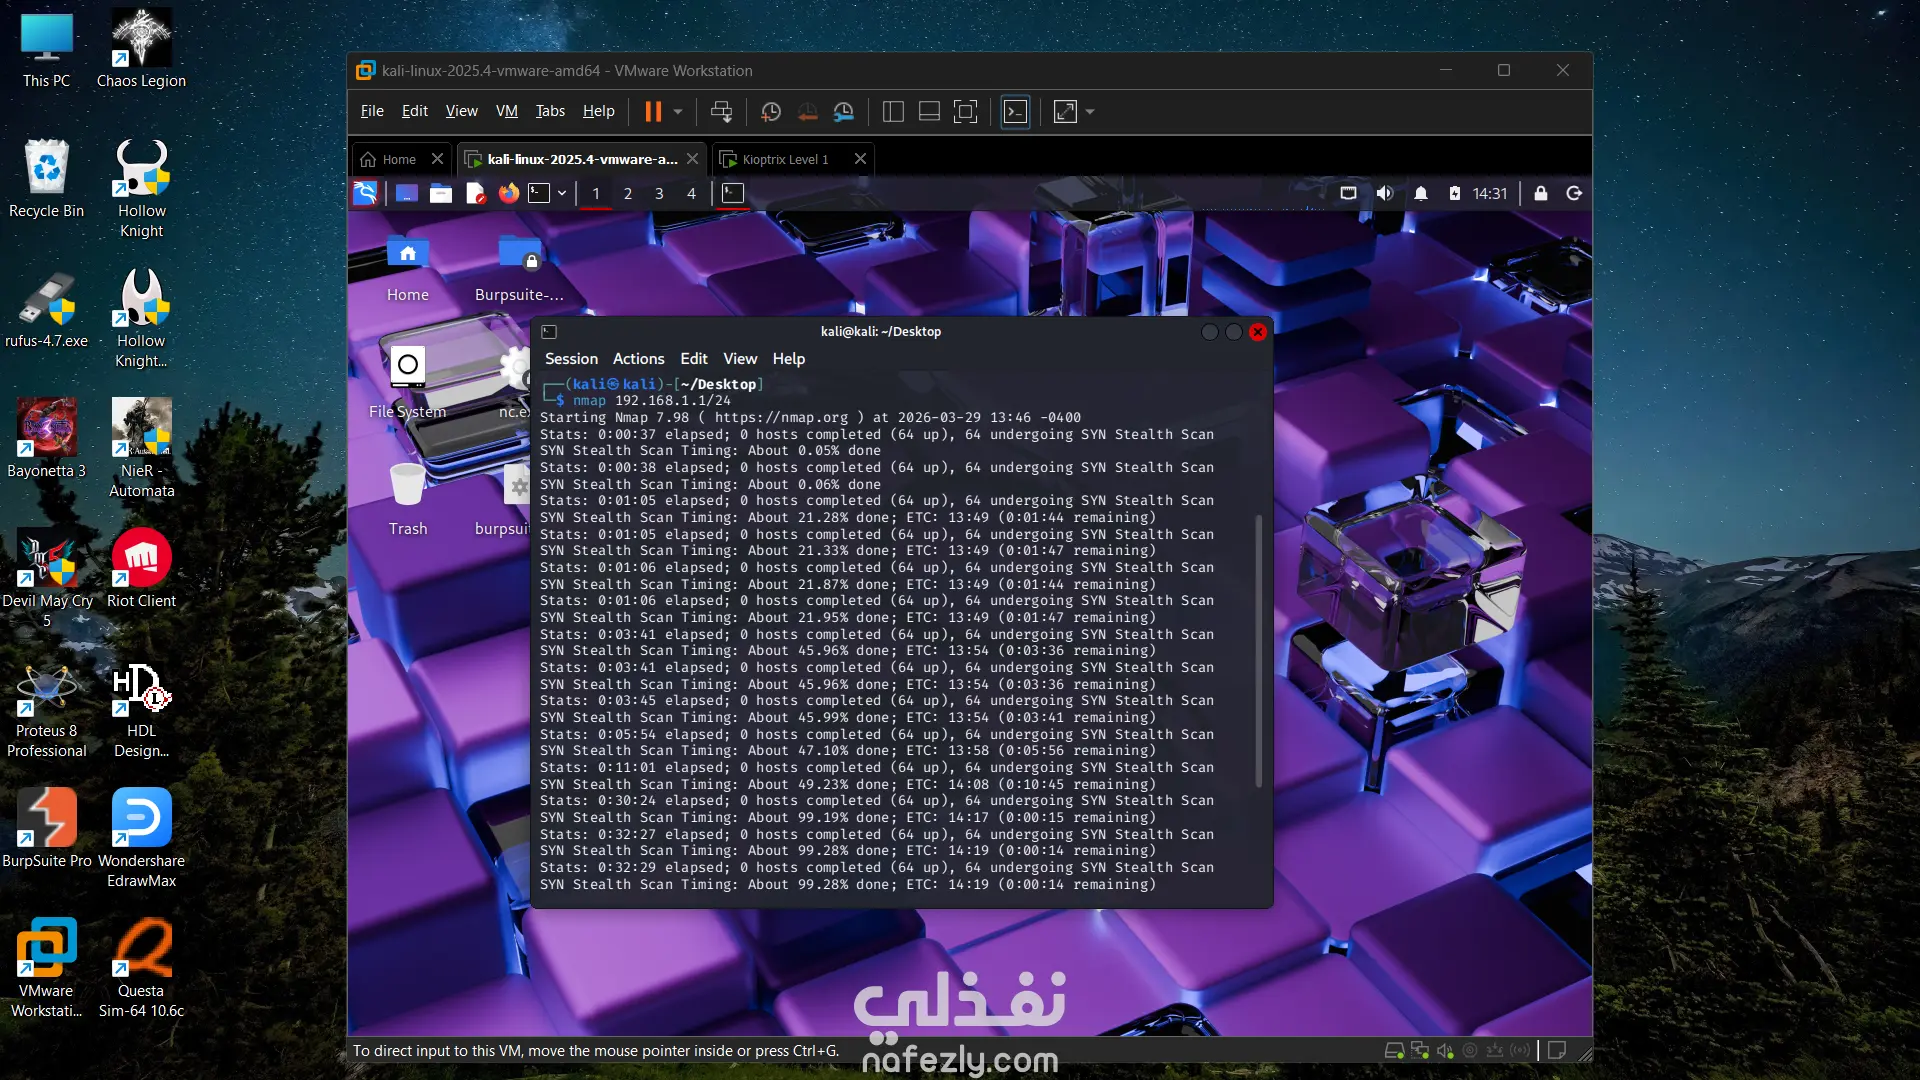
Task: Open the Kali applications menu
Action: click(365, 193)
